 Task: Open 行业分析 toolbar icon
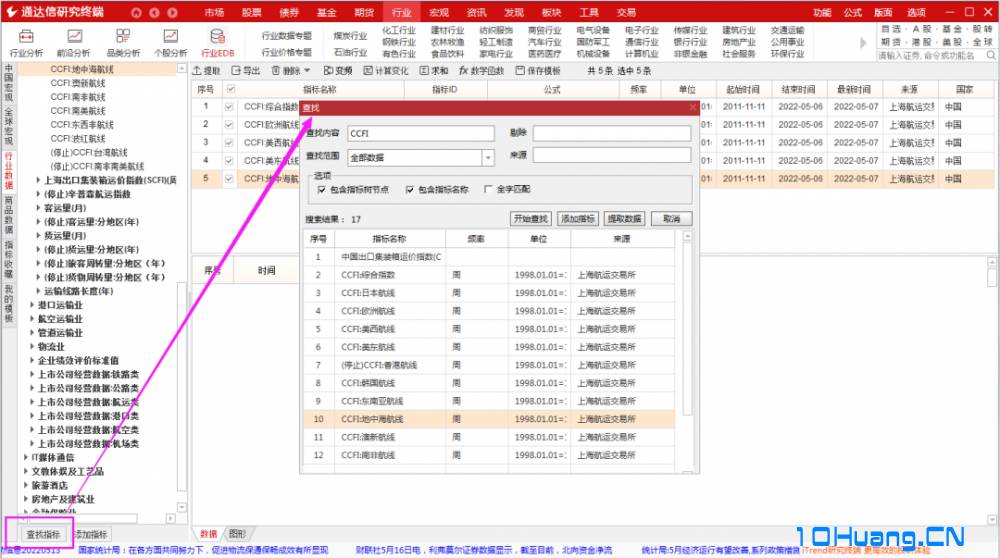point(26,43)
